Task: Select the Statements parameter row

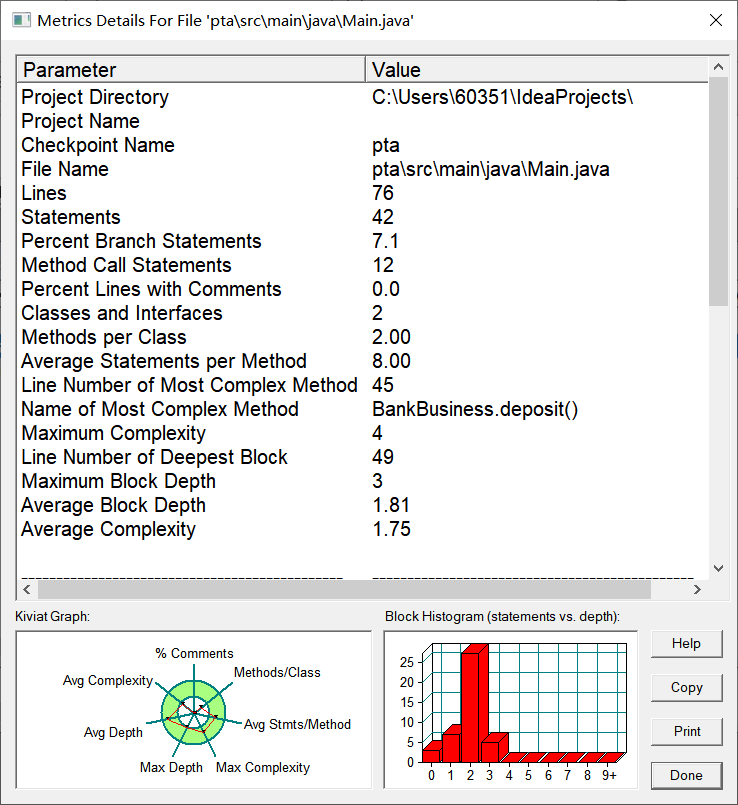Action: (363, 217)
